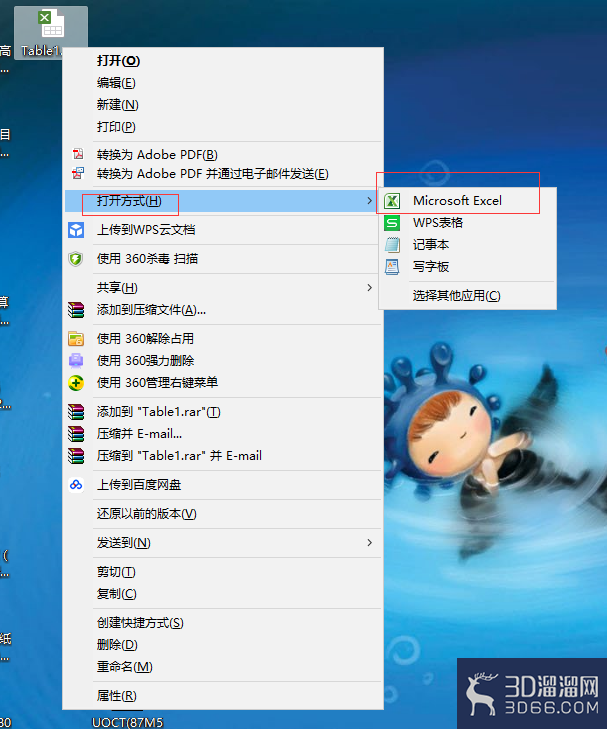Click the 360 解除占用 folder icon
The width and height of the screenshot is (607, 729).
click(x=76, y=338)
